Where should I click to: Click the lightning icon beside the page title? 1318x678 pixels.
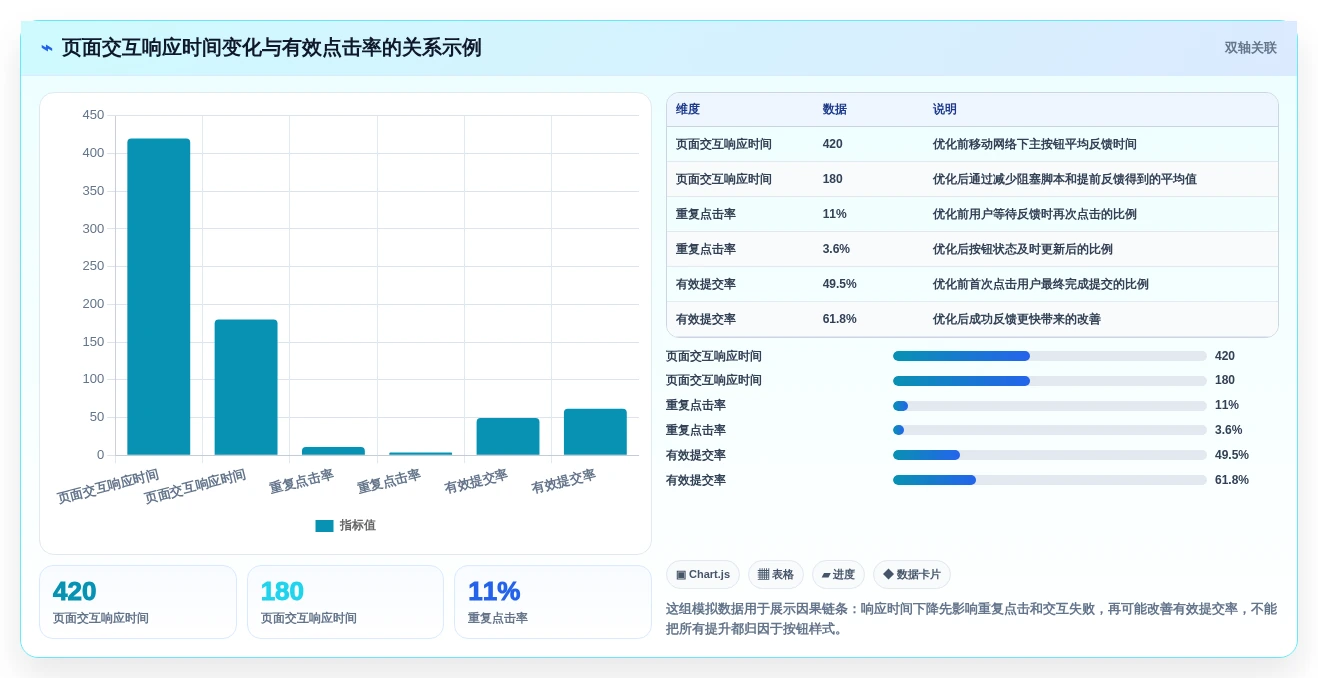tap(47, 48)
